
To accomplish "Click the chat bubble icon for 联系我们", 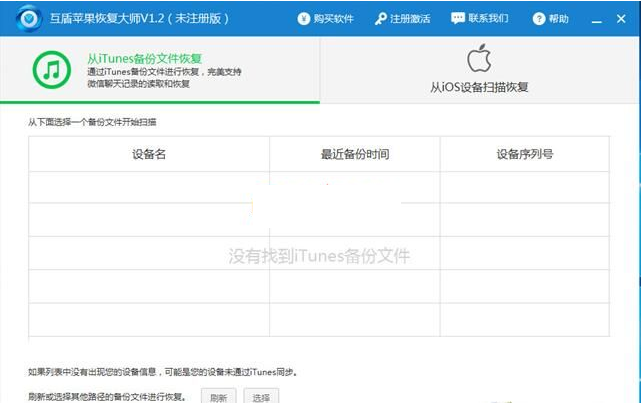I will [458, 19].
